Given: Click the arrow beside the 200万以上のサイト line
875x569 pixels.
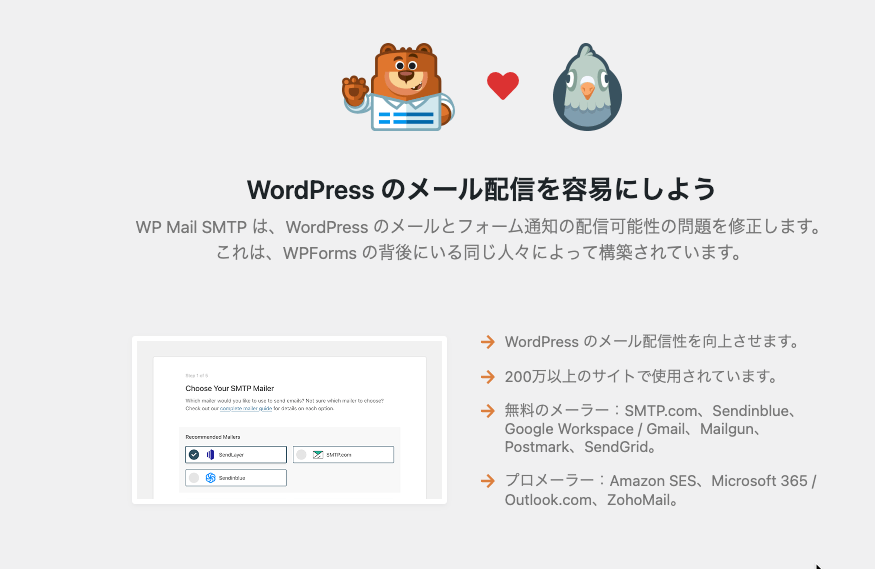Looking at the screenshot, I should coord(488,377).
